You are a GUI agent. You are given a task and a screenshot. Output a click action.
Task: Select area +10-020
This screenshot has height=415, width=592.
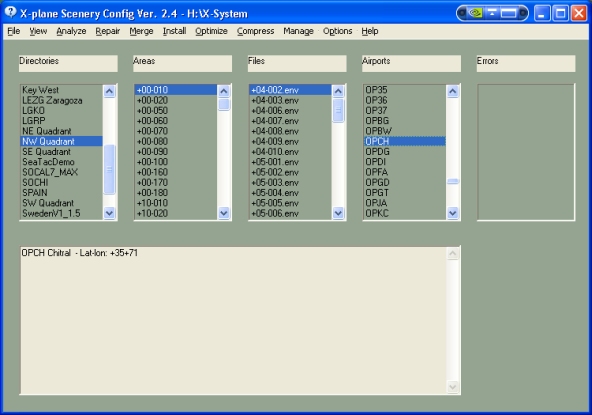[176, 213]
